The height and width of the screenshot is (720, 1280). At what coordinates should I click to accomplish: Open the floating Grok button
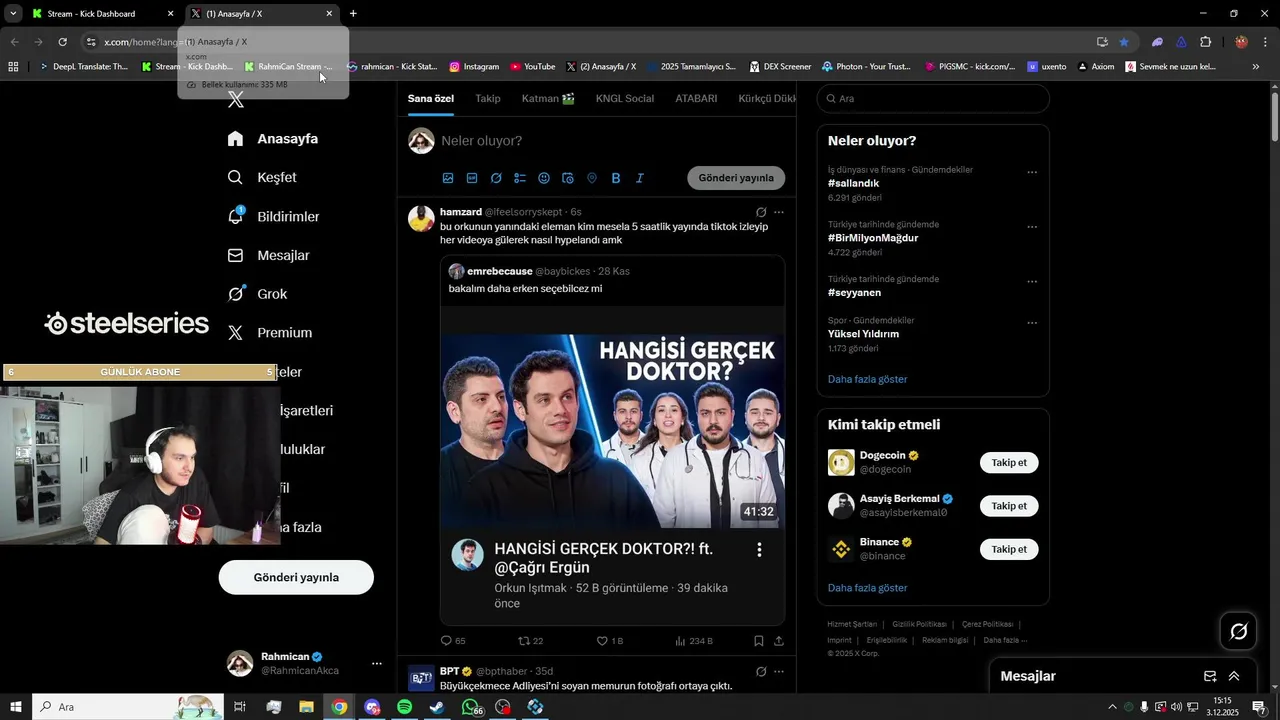point(1238,631)
